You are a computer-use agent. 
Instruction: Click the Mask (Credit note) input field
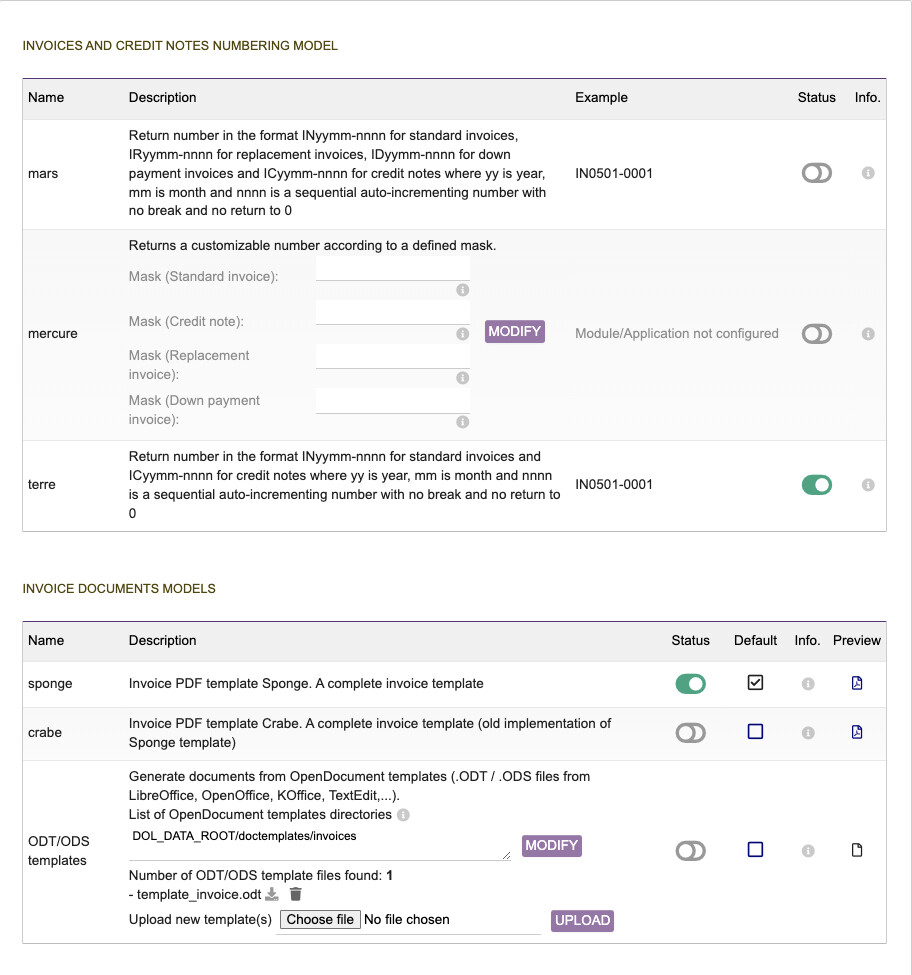[392, 313]
